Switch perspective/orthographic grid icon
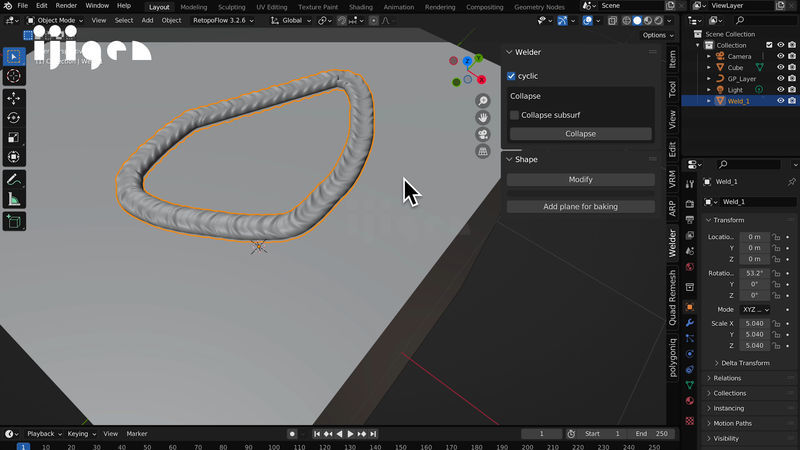 tap(483, 151)
